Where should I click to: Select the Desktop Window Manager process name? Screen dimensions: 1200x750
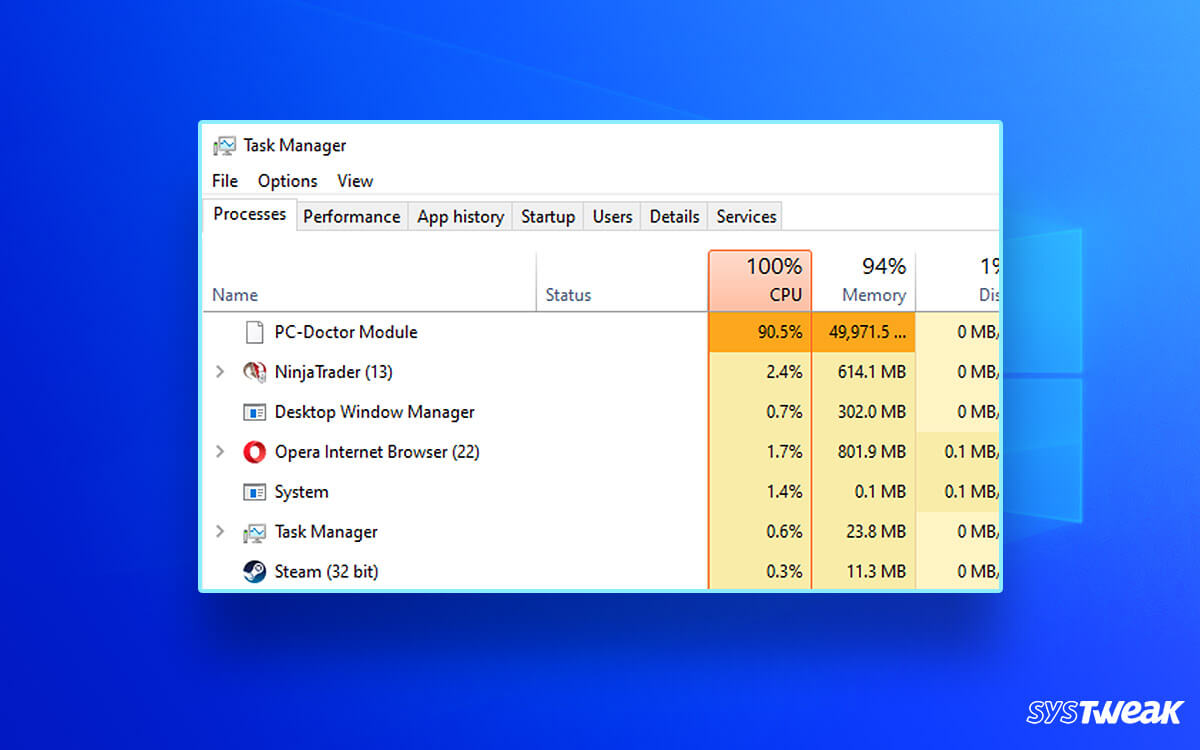[374, 412]
